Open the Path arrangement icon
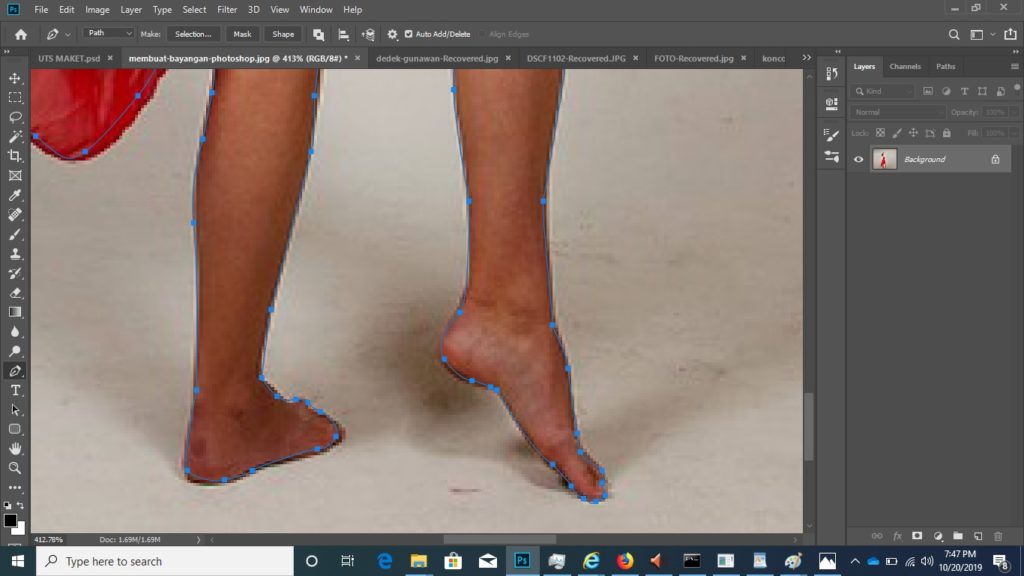Viewport: 1024px width, 576px height. (368, 35)
